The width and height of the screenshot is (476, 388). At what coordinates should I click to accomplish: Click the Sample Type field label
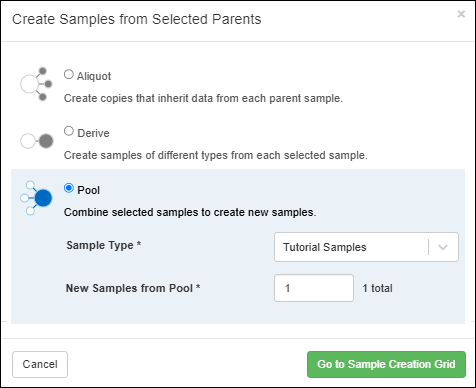(104, 245)
